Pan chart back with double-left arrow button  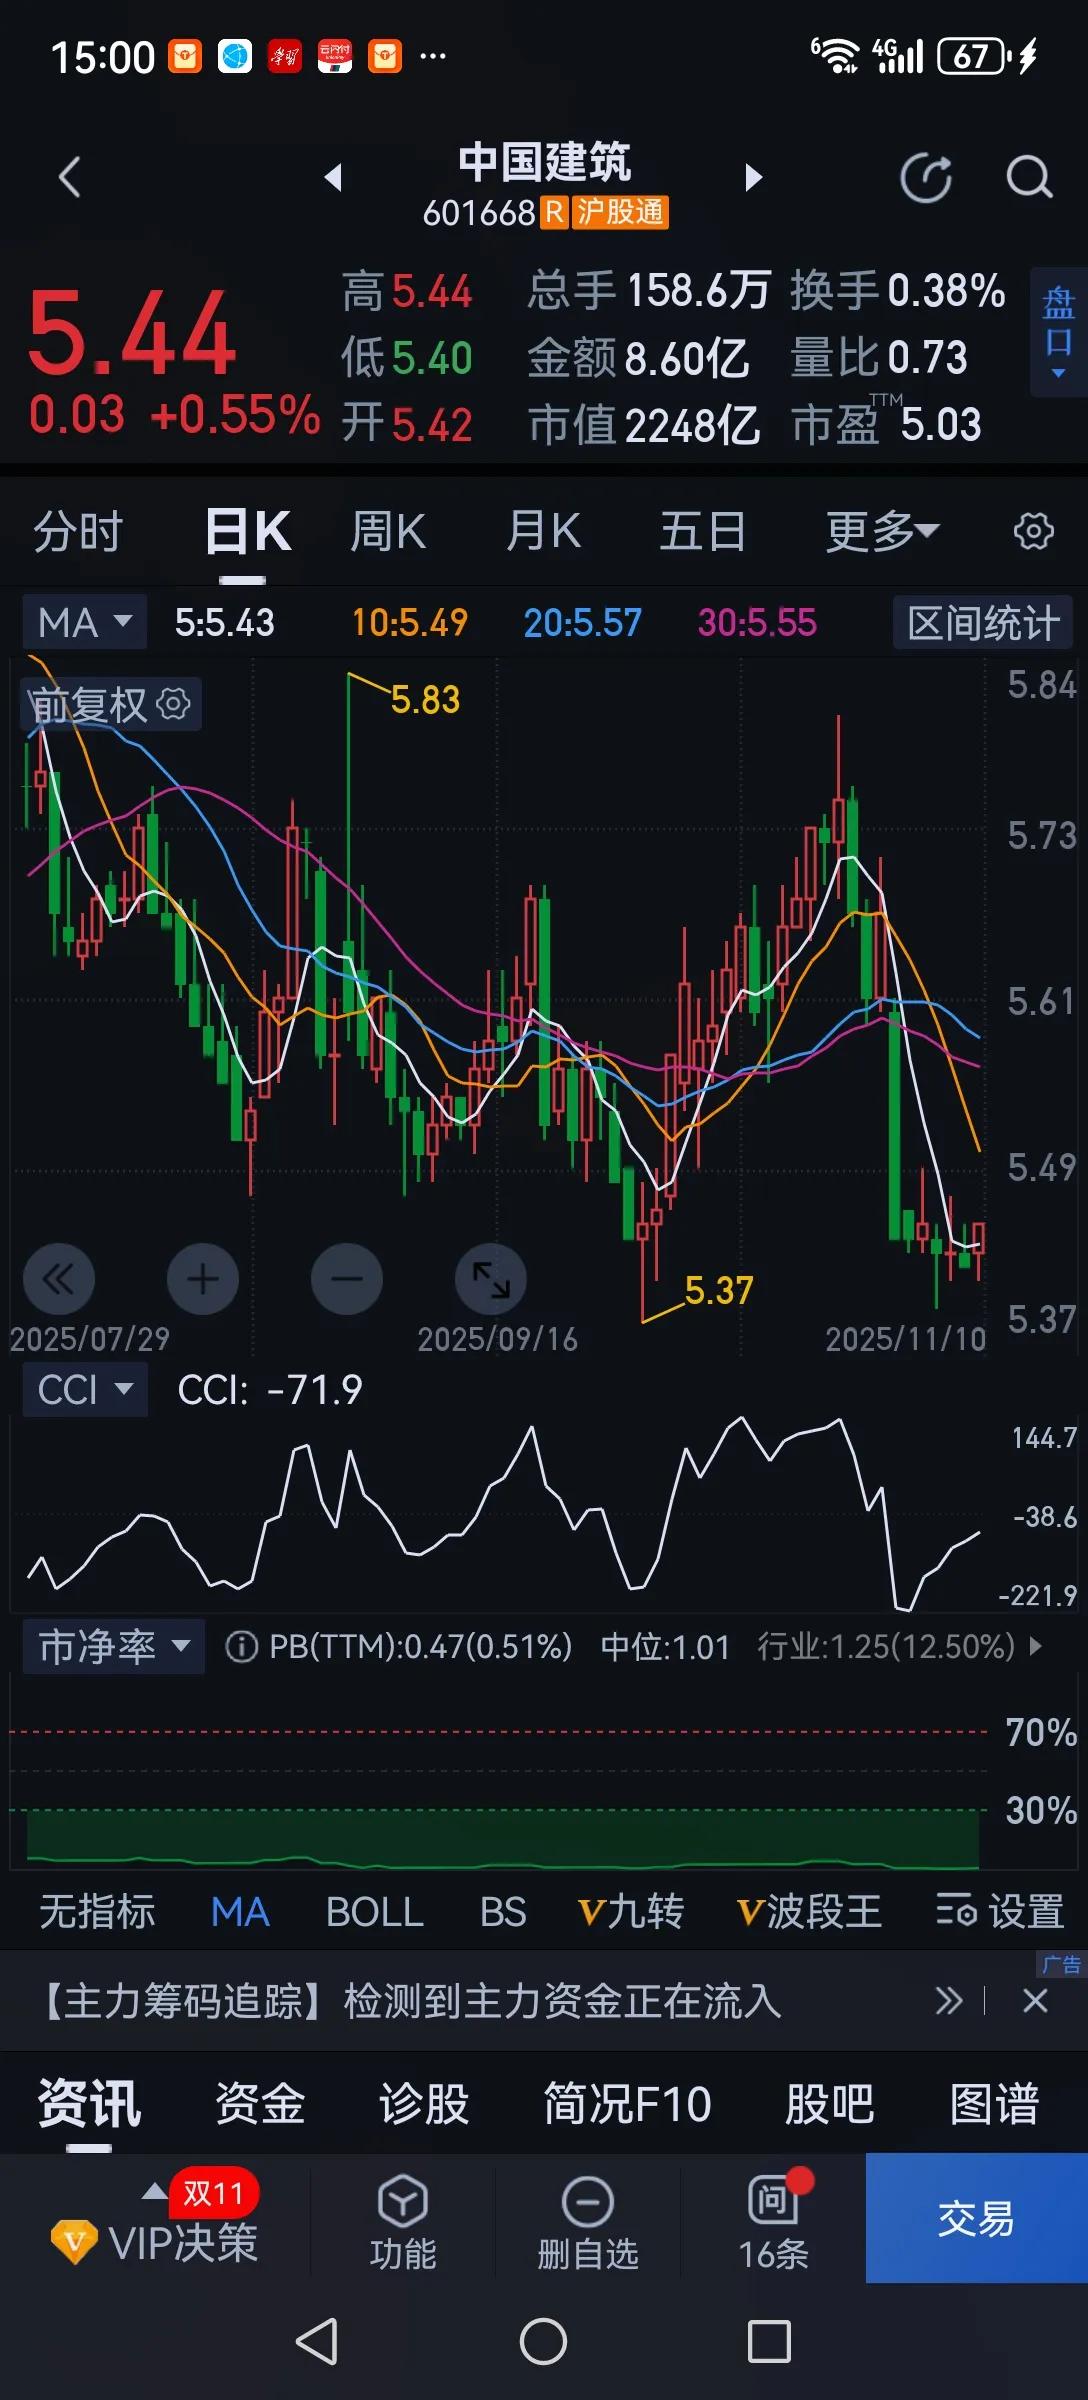[59, 1278]
